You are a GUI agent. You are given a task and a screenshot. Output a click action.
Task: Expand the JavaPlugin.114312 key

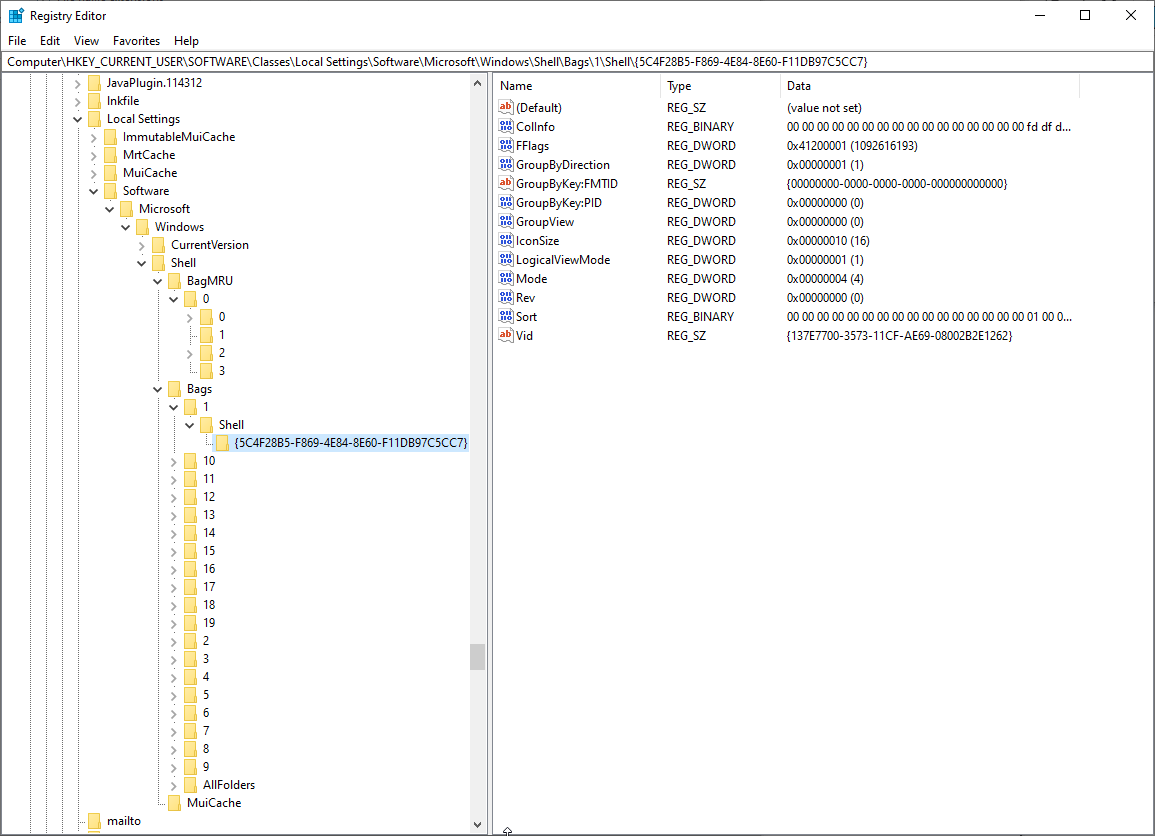pos(77,83)
